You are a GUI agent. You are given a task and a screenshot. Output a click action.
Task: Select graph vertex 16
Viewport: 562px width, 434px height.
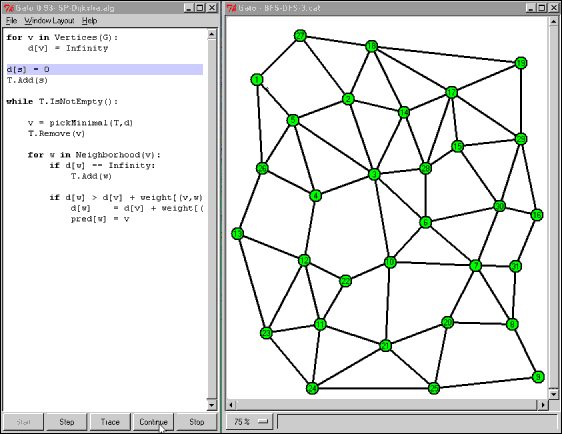click(x=537, y=215)
